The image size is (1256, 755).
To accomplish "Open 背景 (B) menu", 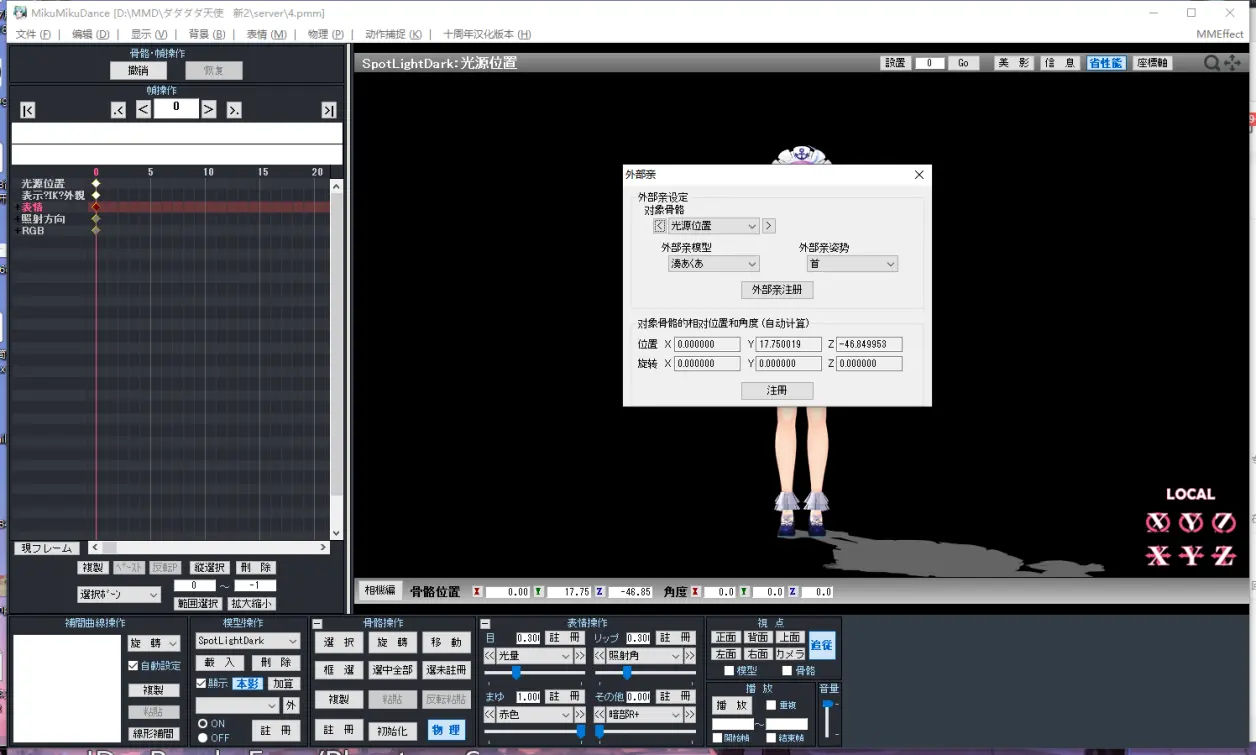I will coord(207,34).
